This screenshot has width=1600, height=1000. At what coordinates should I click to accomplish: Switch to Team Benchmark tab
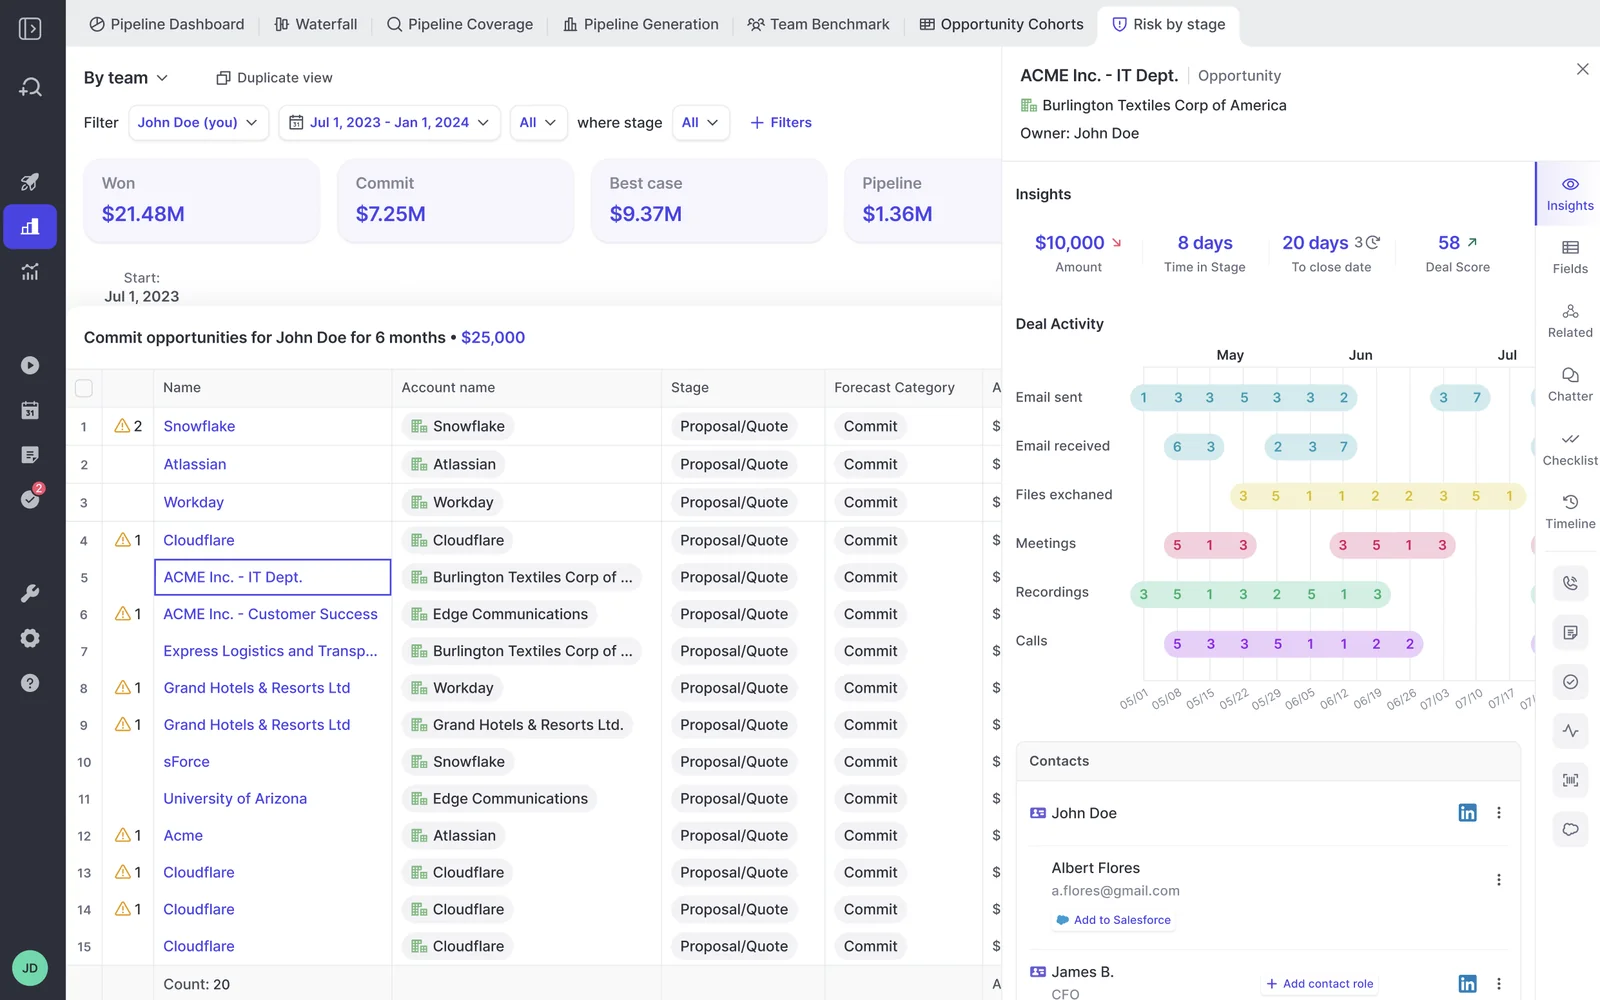(x=818, y=24)
